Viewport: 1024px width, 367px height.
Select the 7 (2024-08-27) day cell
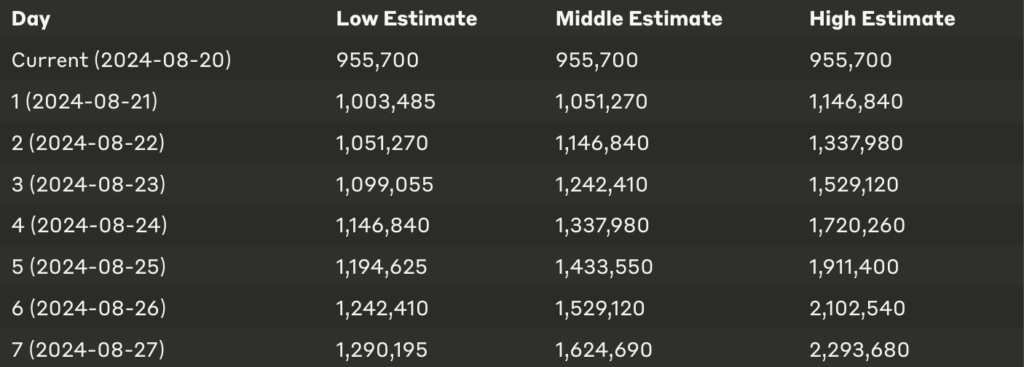pyautogui.click(x=88, y=350)
